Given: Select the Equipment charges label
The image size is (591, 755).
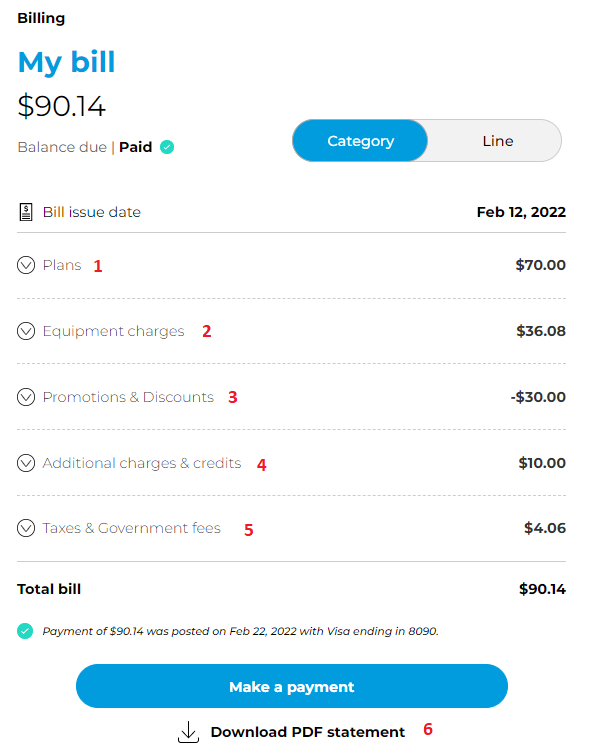Looking at the screenshot, I should [114, 331].
